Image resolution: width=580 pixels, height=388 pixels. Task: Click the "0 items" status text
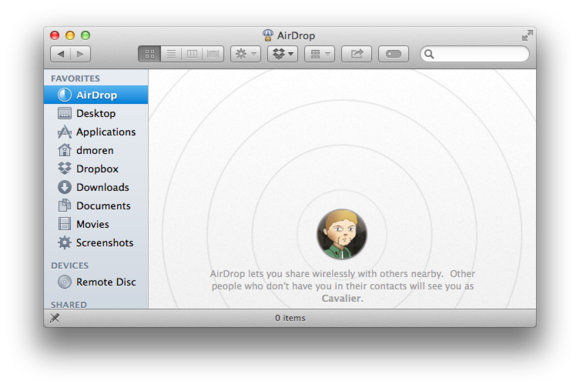[x=290, y=318]
